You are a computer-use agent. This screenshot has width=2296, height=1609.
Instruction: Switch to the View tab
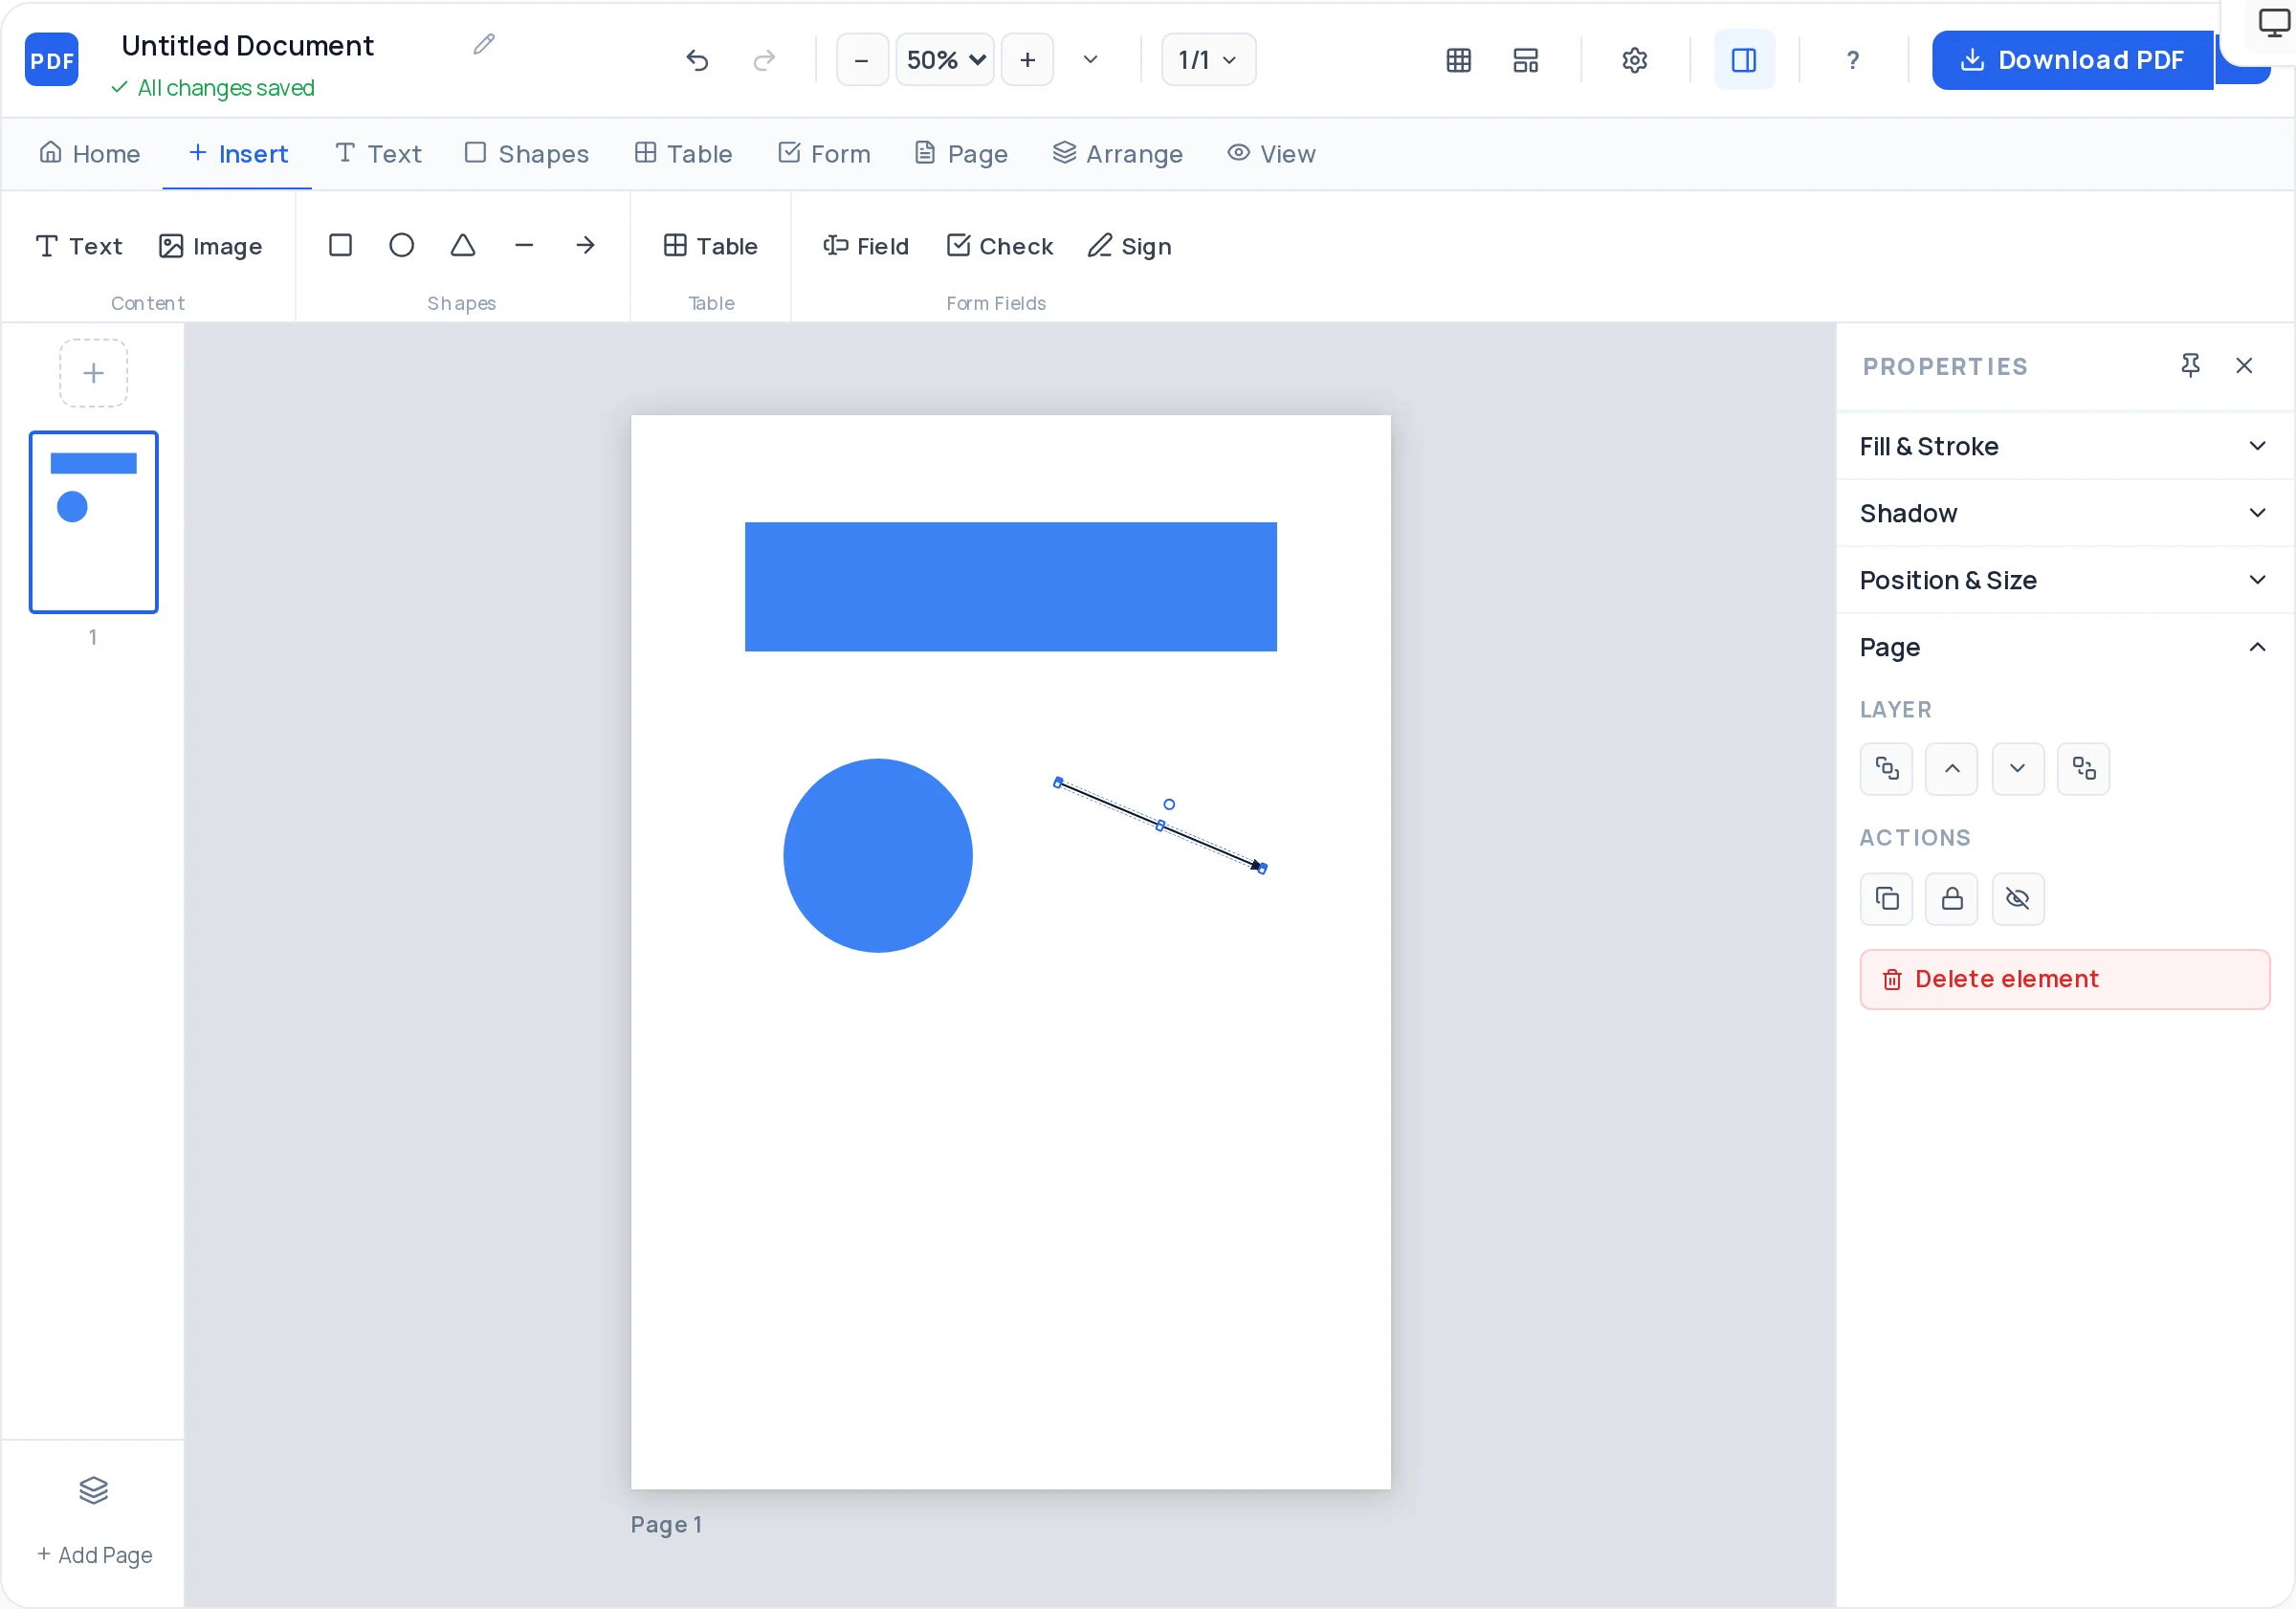1272,154
